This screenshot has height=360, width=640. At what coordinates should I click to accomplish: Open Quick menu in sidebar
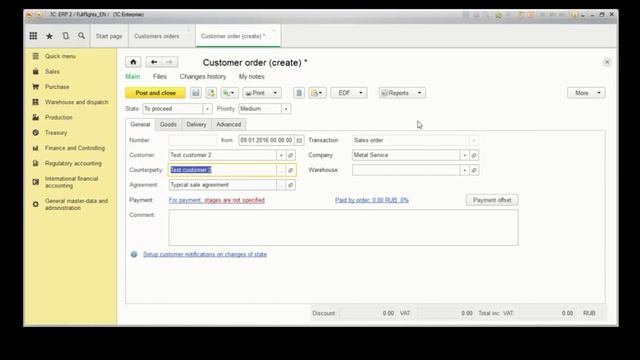click(x=60, y=56)
